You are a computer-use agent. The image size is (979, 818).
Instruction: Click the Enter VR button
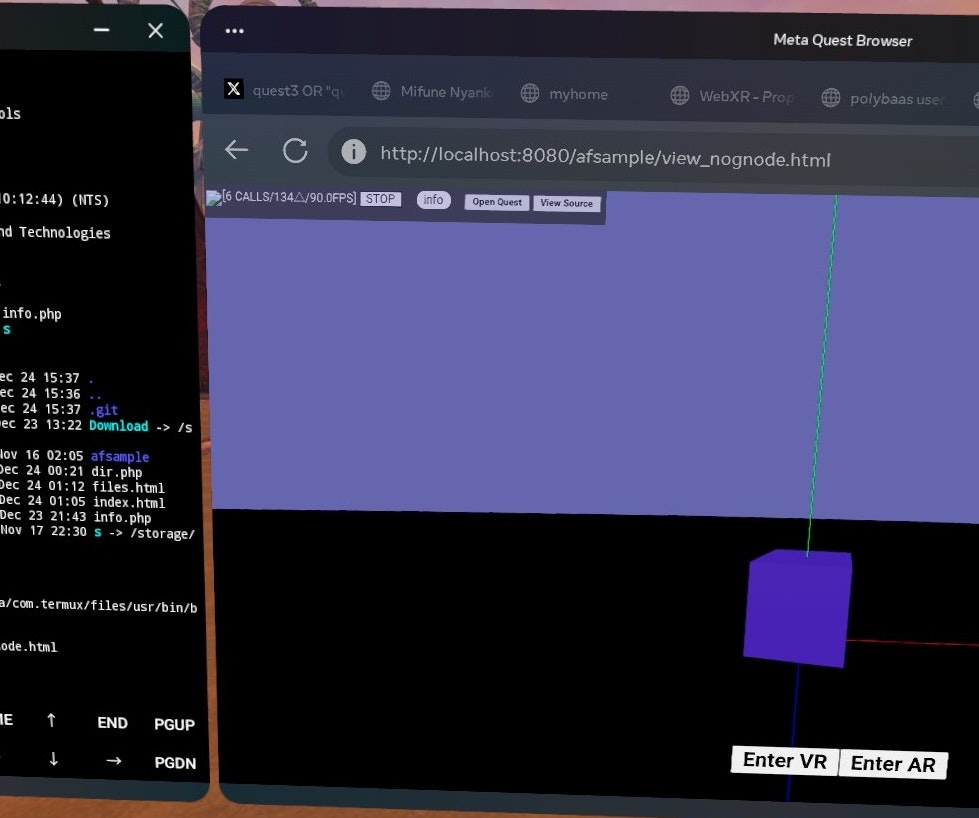(x=784, y=761)
